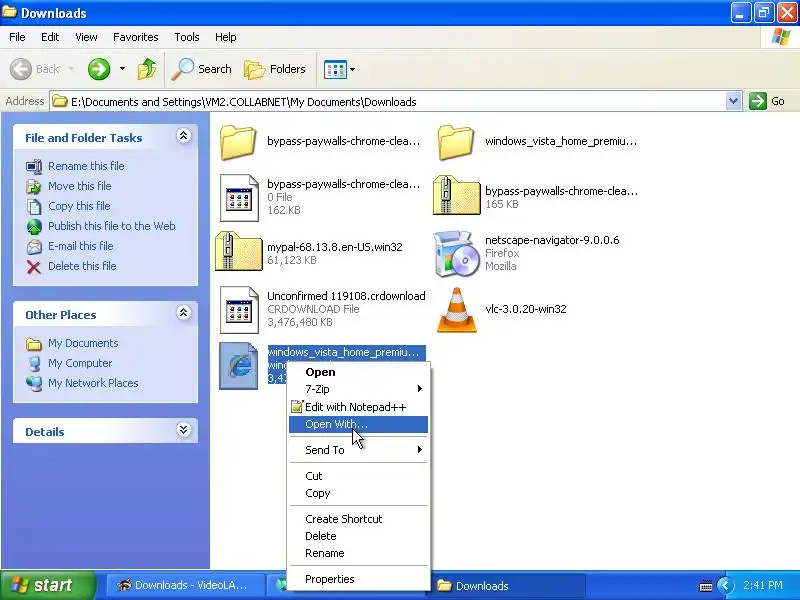Choose Edit with Notepad++
The height and width of the screenshot is (600, 800).
[x=358, y=407]
